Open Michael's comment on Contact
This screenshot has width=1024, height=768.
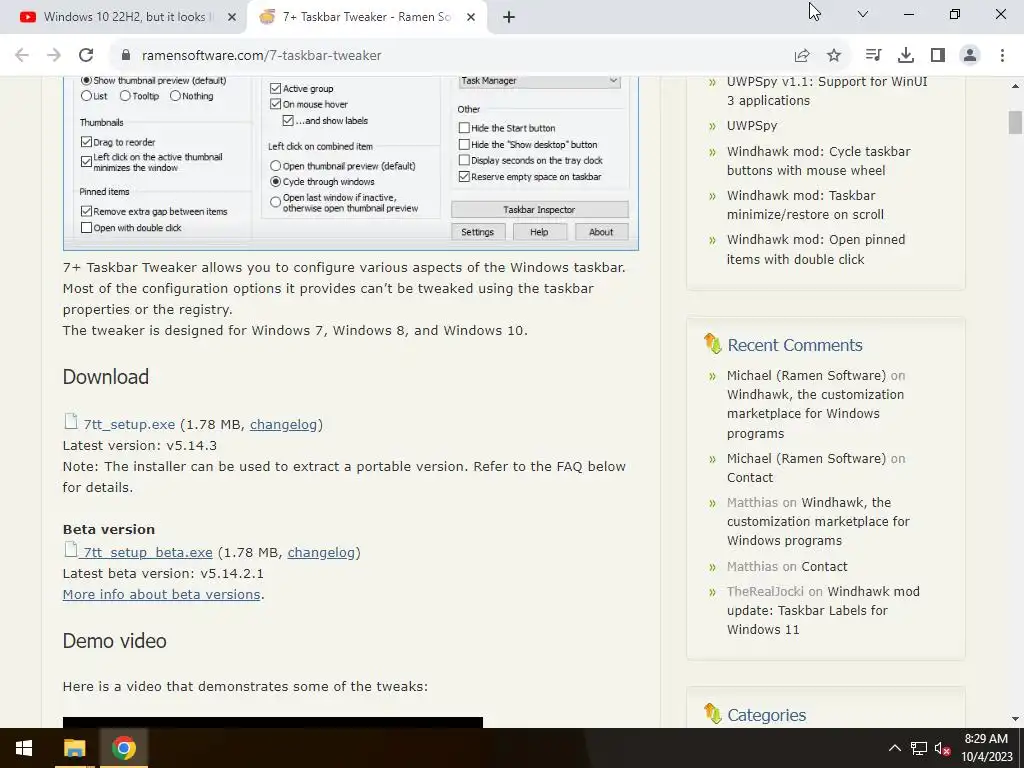coord(750,477)
